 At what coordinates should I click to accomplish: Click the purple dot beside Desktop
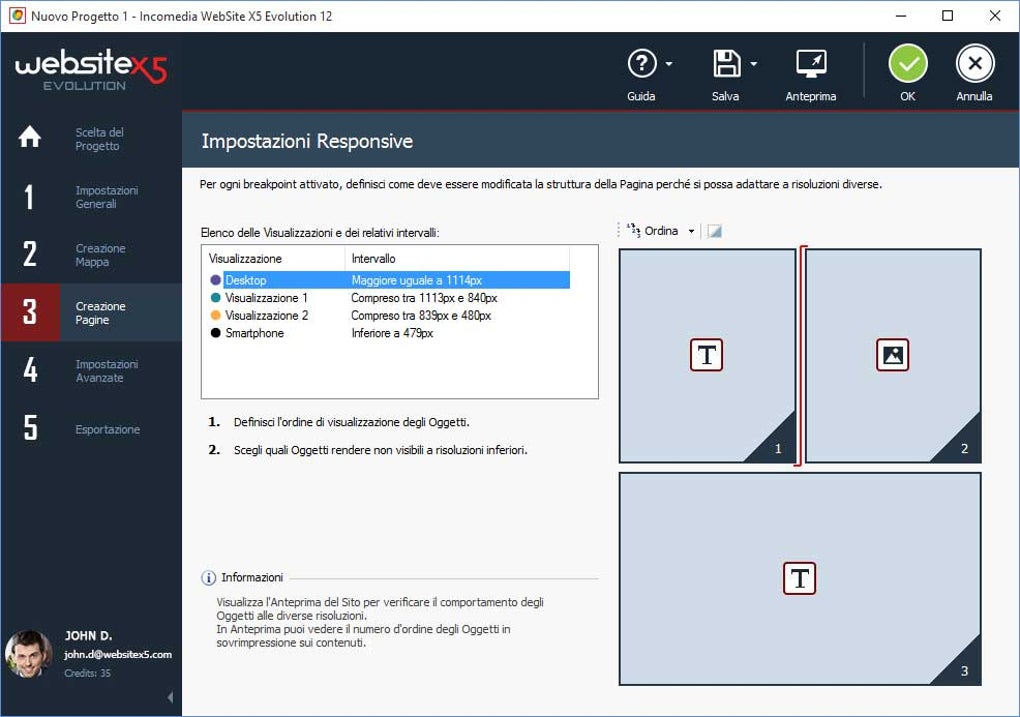215,280
